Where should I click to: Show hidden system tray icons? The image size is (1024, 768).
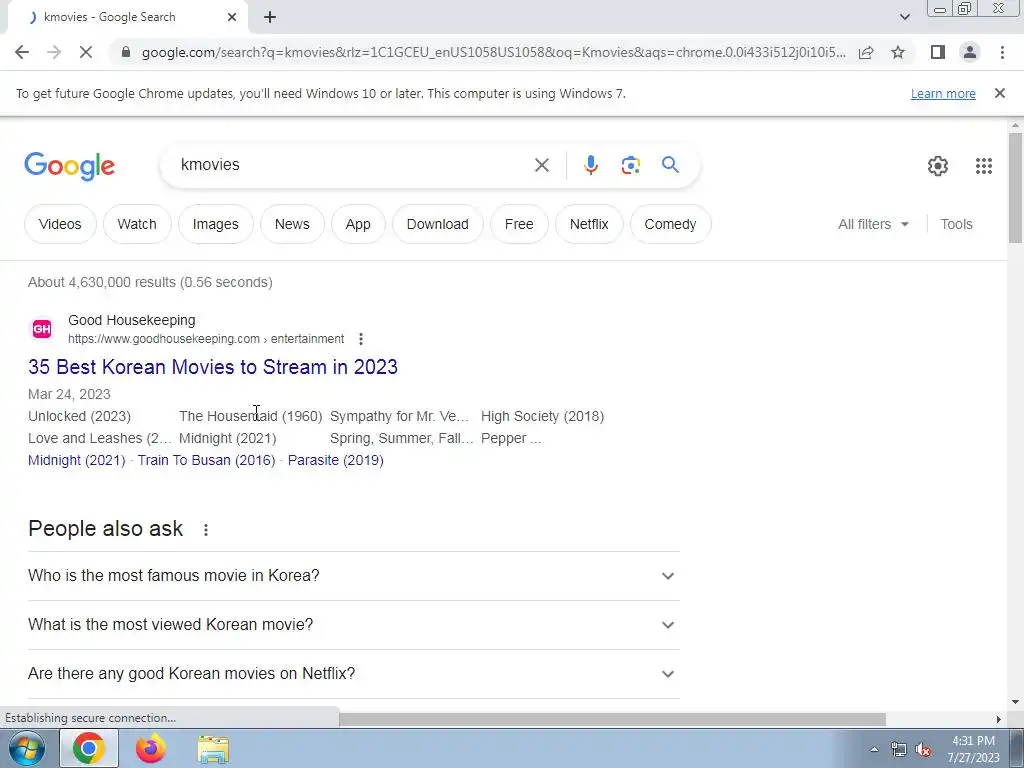[x=874, y=749]
